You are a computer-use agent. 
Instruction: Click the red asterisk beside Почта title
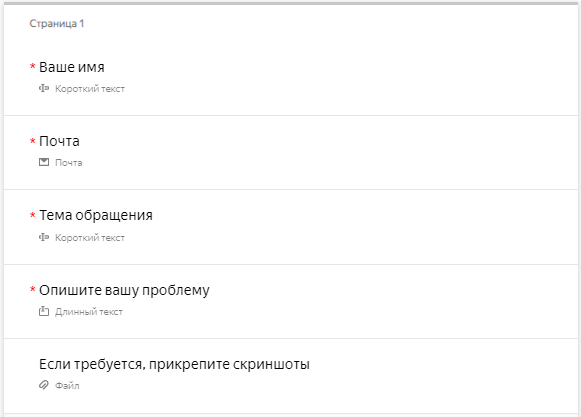33,140
